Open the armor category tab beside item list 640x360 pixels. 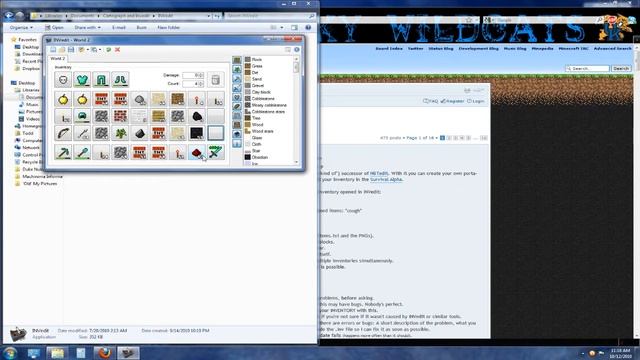237,98
